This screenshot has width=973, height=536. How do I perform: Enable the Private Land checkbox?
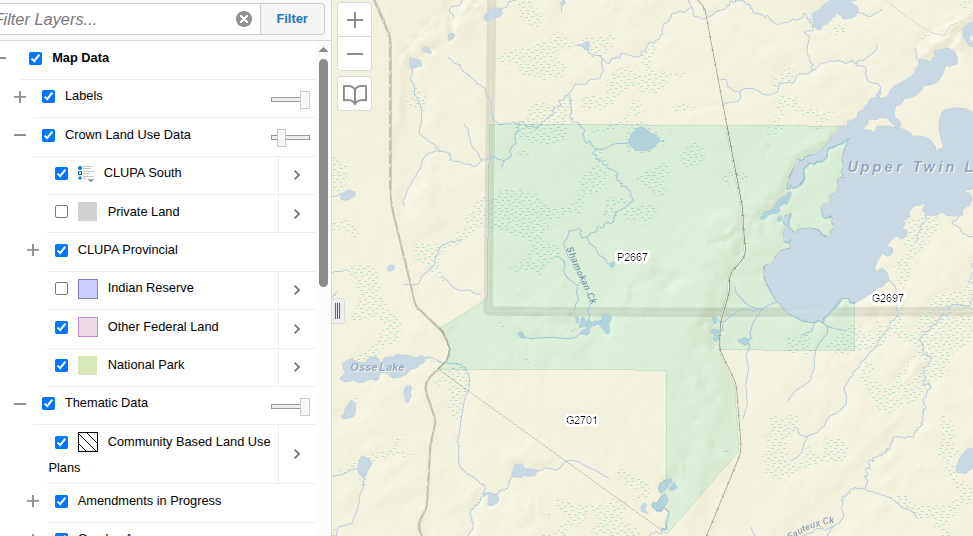pyautogui.click(x=61, y=212)
